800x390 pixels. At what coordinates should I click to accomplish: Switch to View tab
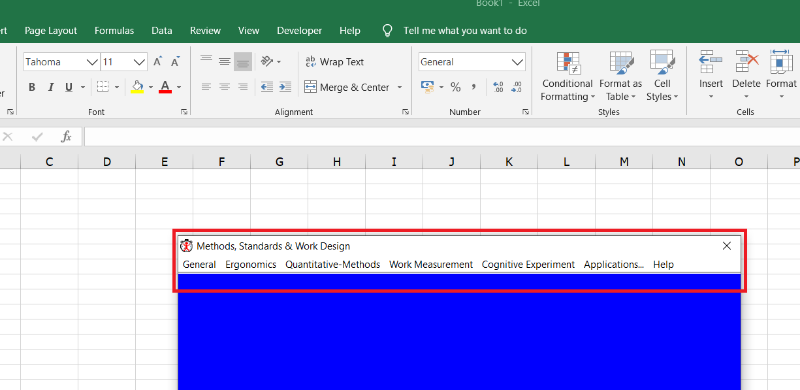tap(248, 31)
